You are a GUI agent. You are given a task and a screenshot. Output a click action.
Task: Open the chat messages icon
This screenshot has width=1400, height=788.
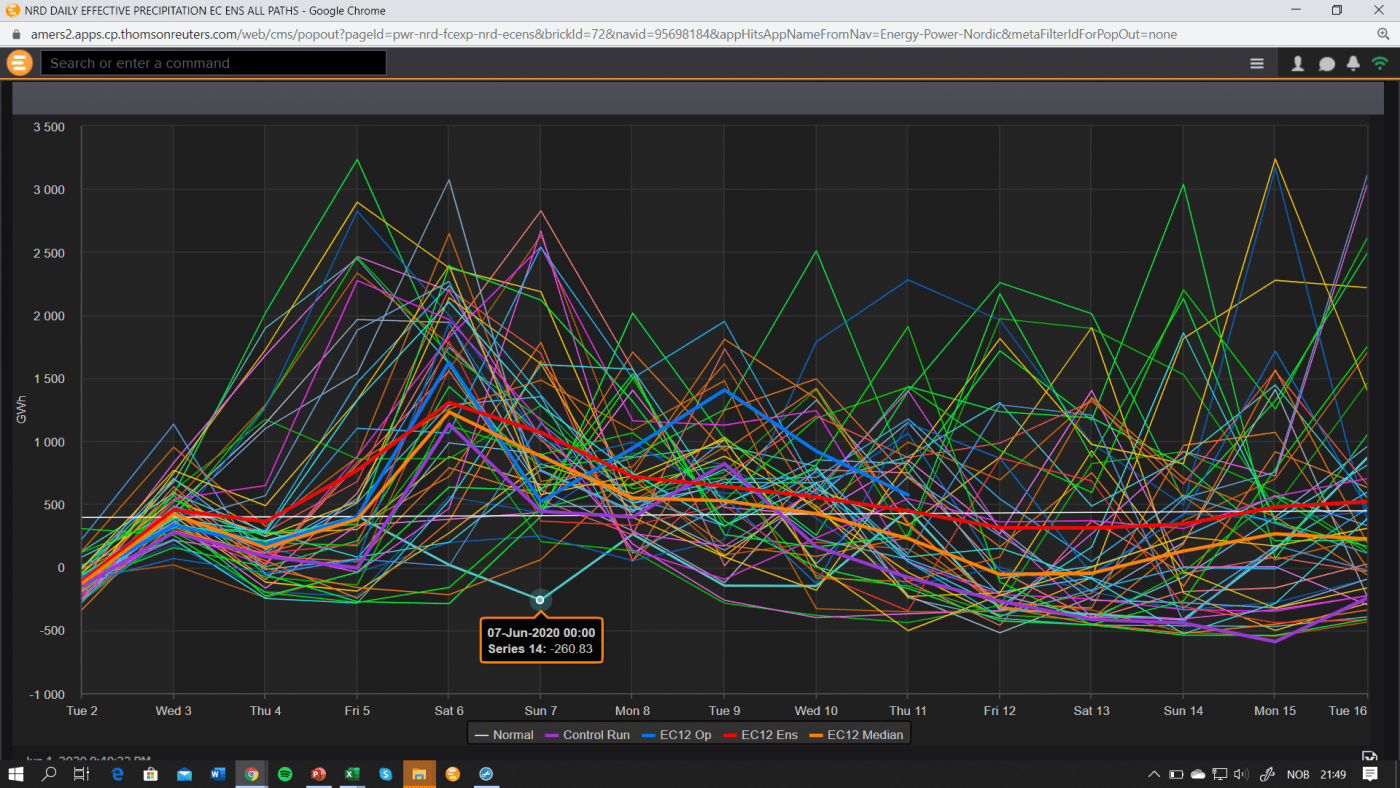pyautogui.click(x=1326, y=63)
